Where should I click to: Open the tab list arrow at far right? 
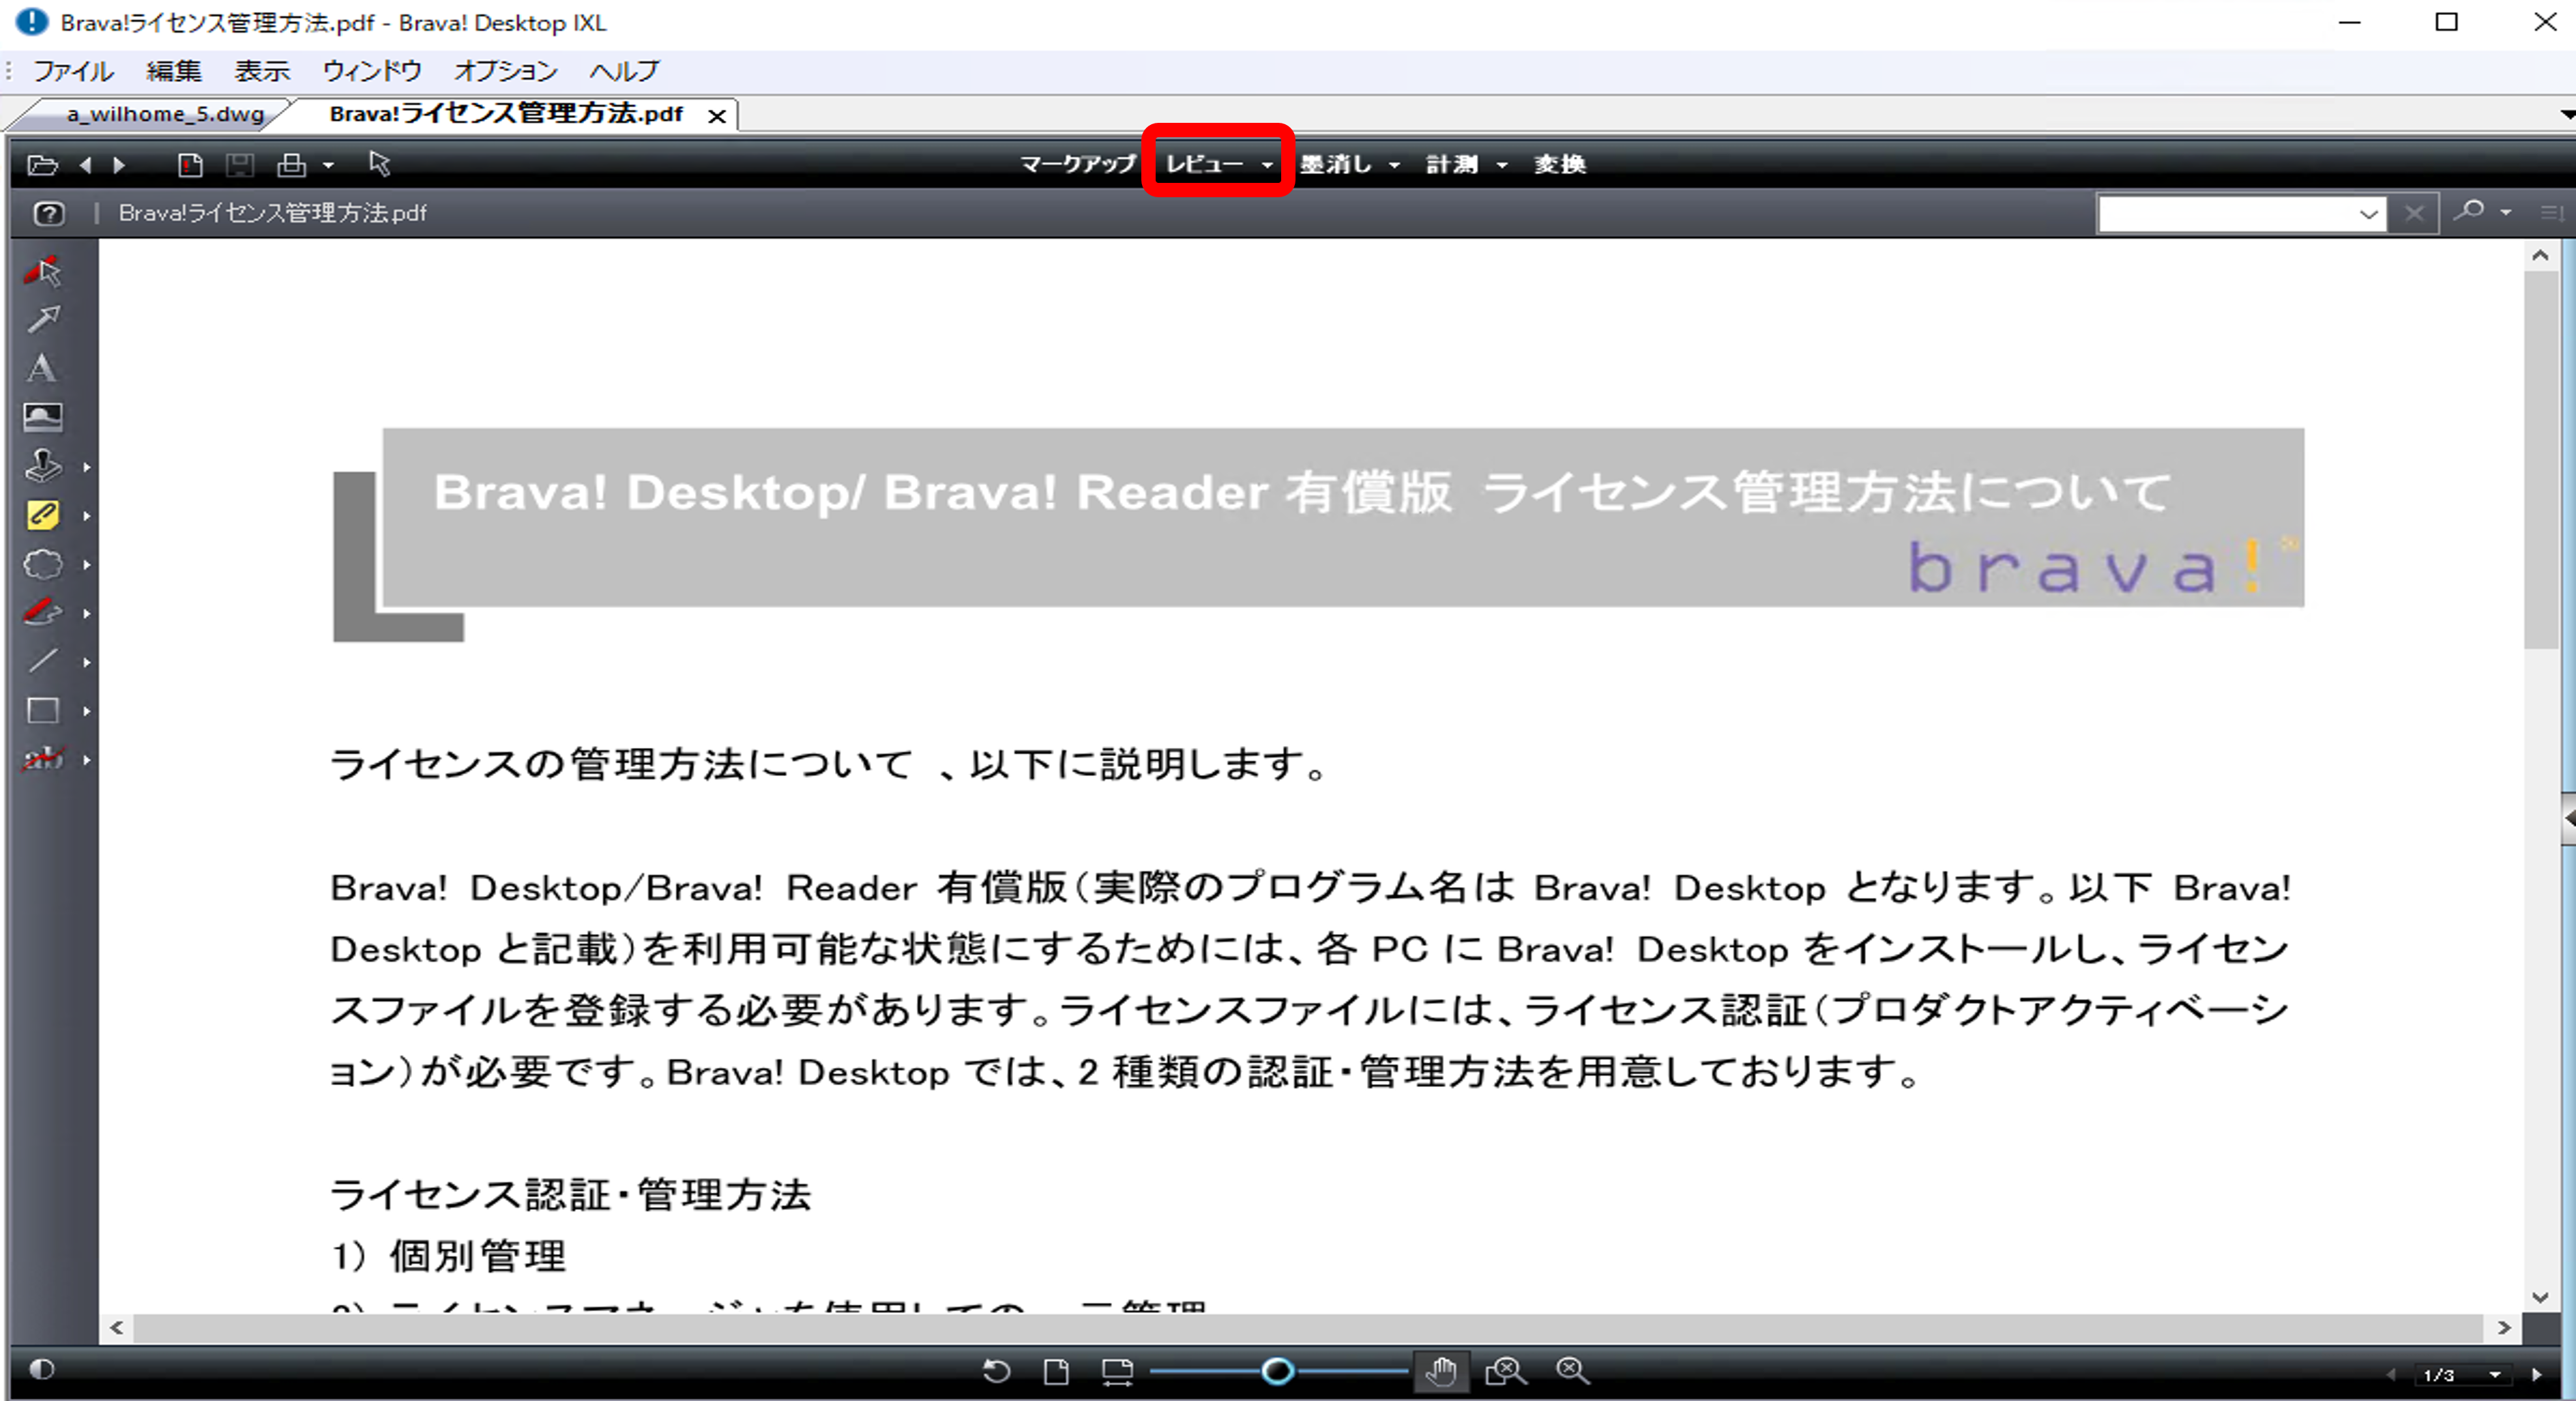(x=2567, y=114)
